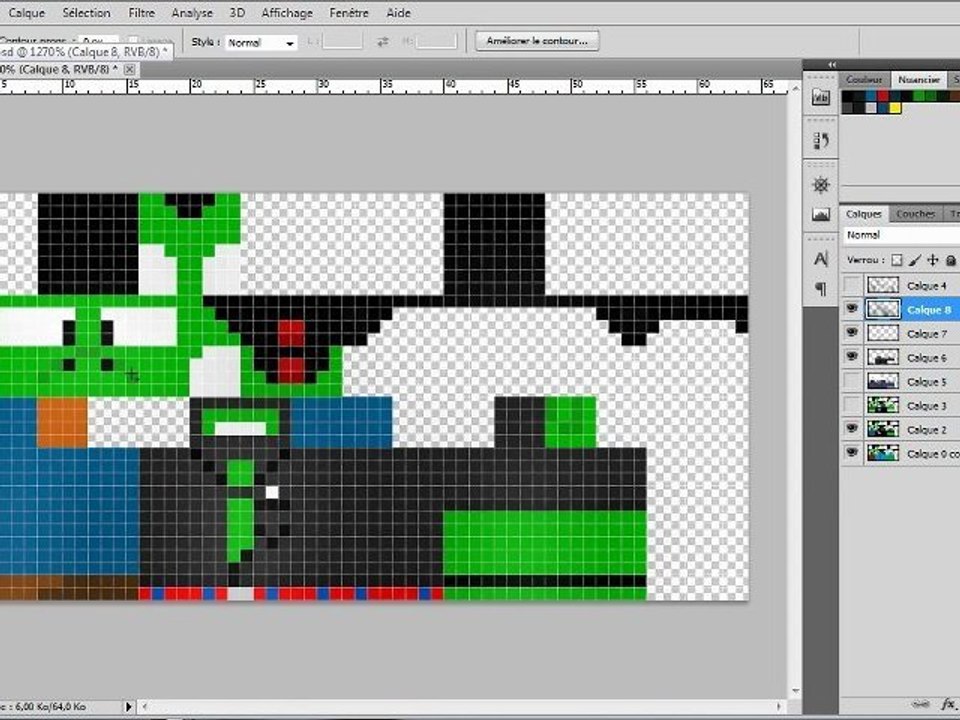Open the layer blend mode Normal dropdown
Image resolution: width=960 pixels, height=720 pixels.
tap(901, 235)
